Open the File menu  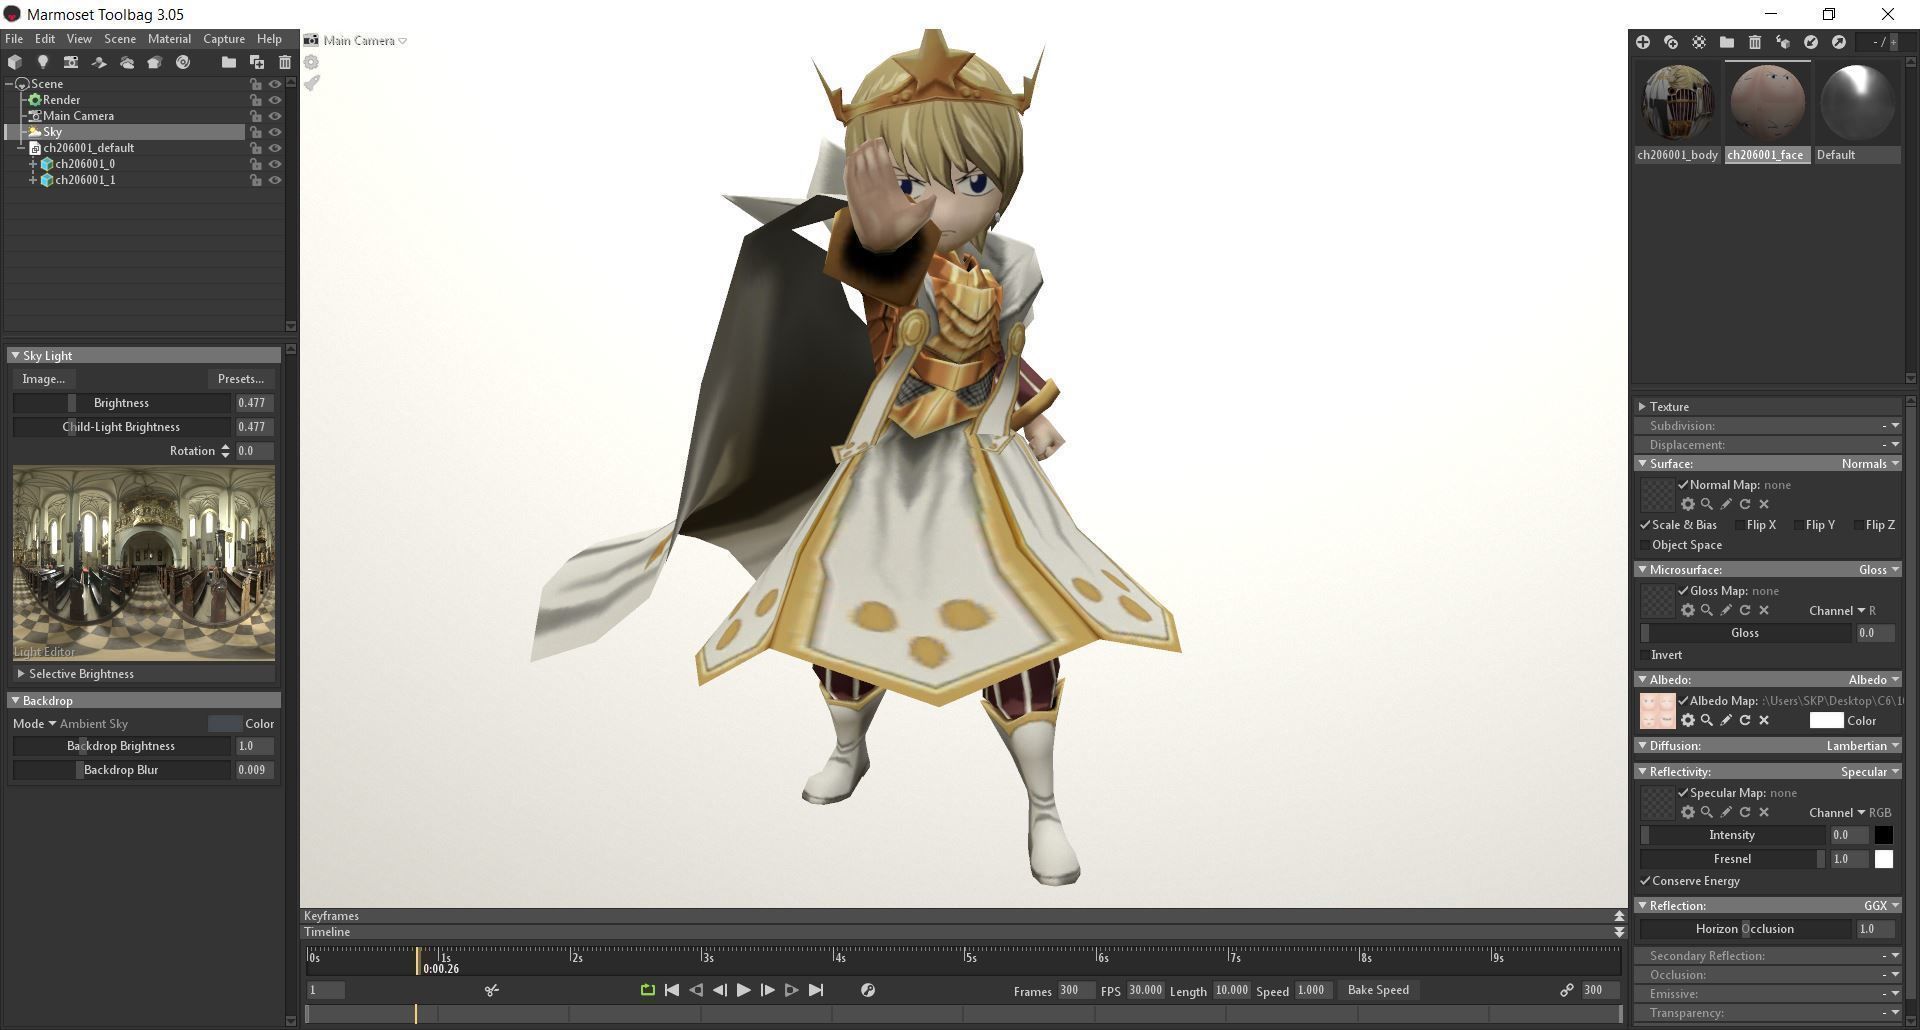(14, 39)
